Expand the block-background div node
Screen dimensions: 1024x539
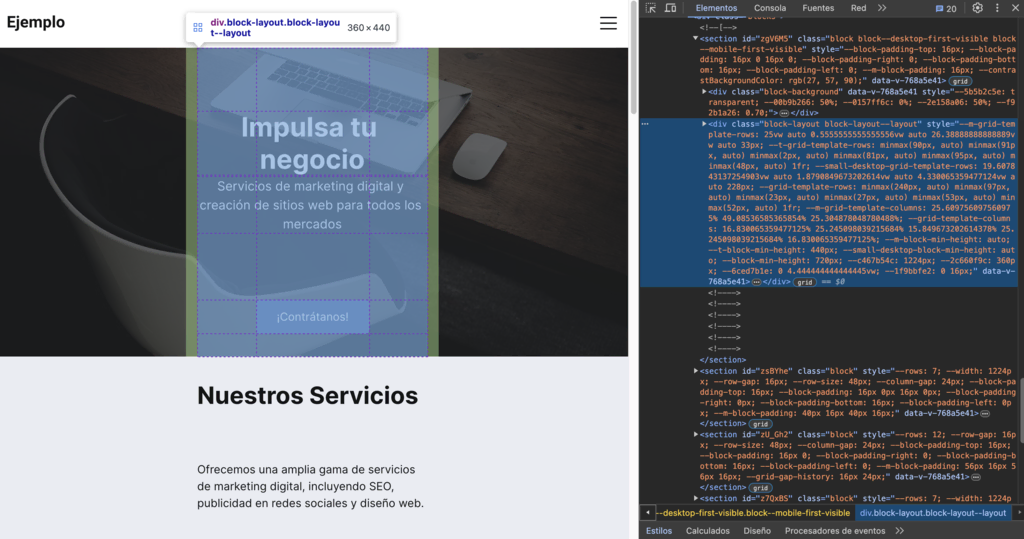pos(704,91)
